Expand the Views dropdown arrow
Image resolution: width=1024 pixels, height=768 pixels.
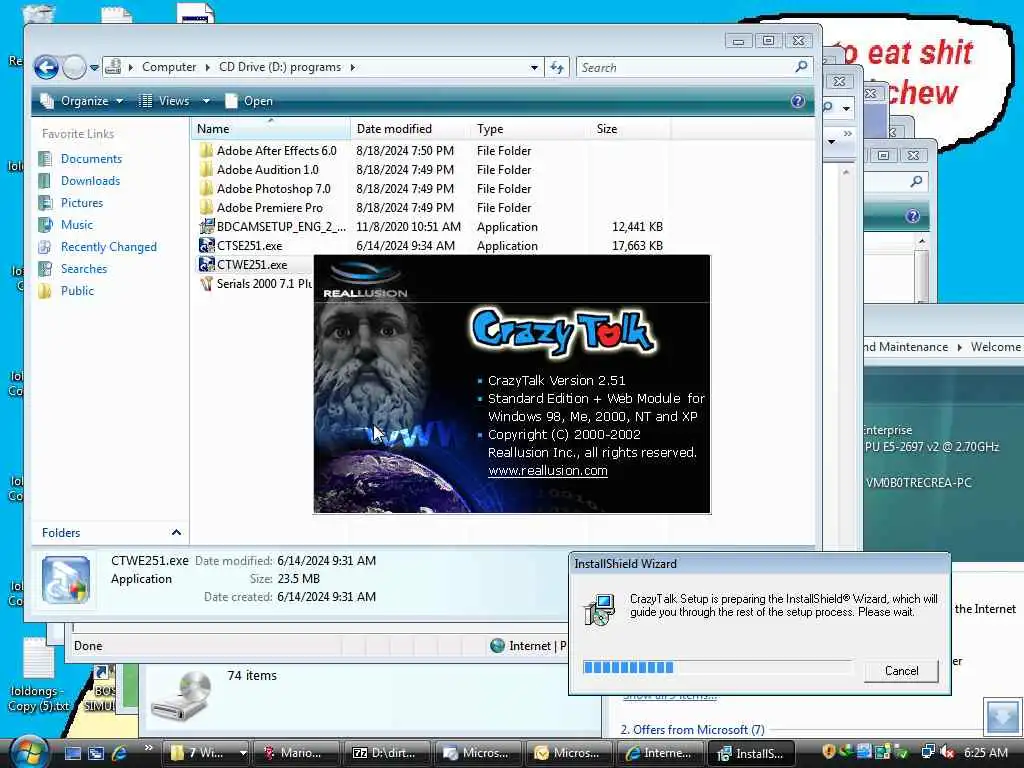[206, 101]
